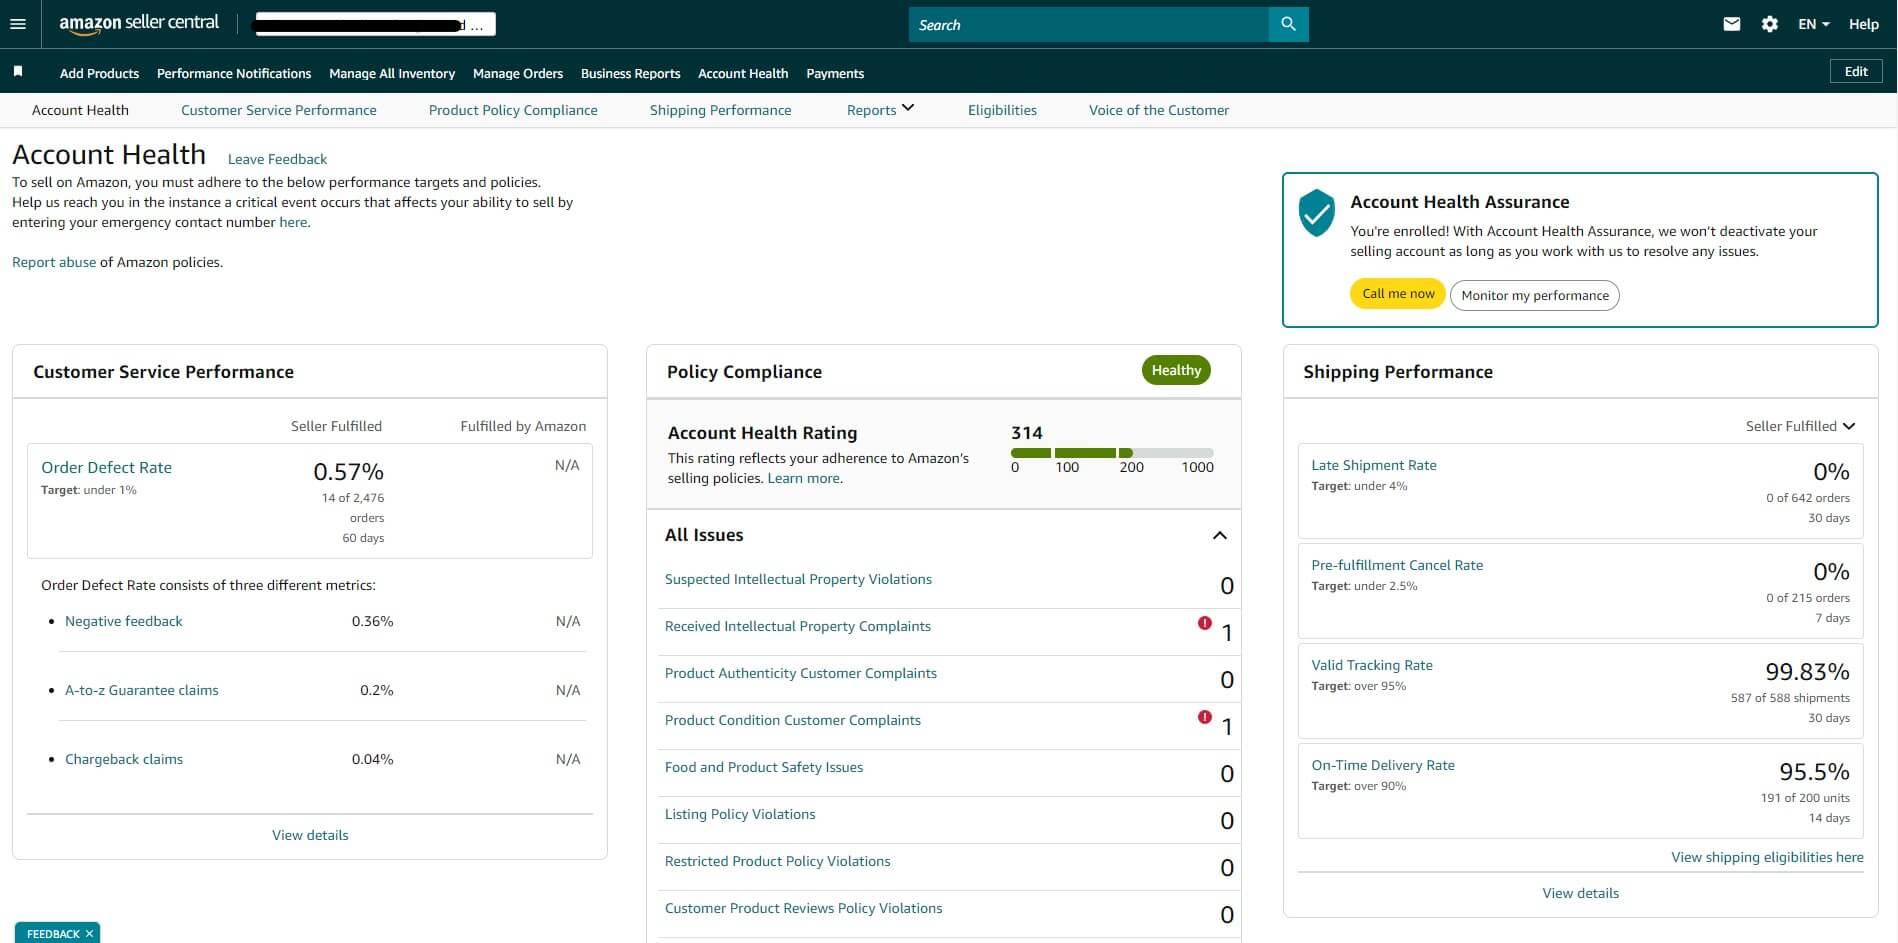Screen dimensions: 1898x943
Task: Go to Manage All Inventory
Action: [x=392, y=73]
